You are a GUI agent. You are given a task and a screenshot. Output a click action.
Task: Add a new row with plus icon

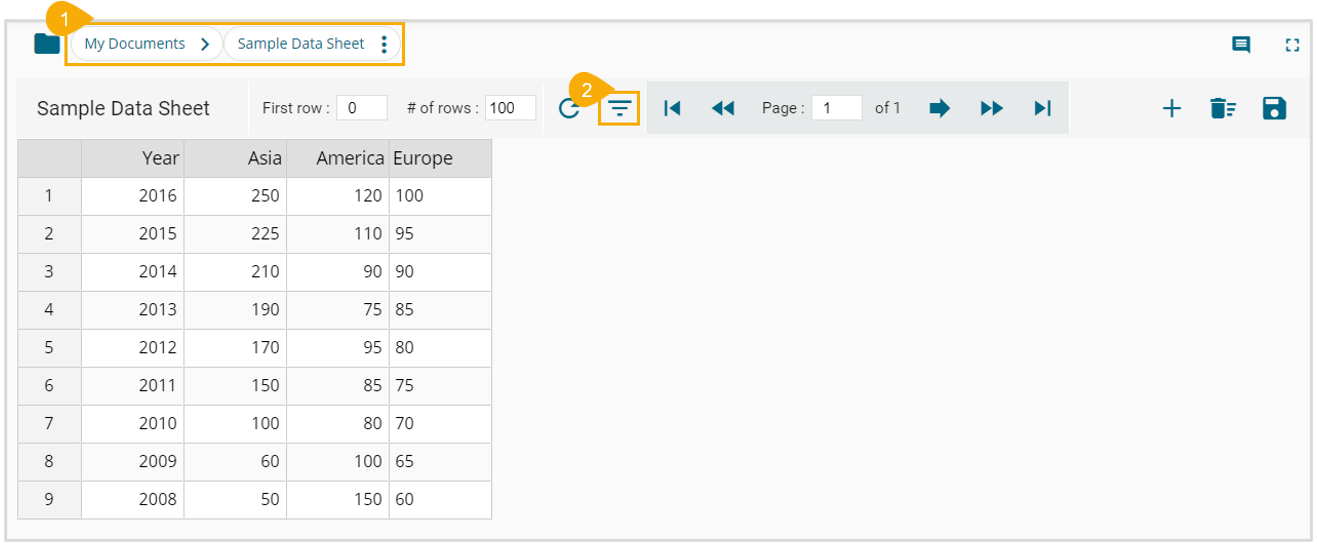click(x=1171, y=109)
